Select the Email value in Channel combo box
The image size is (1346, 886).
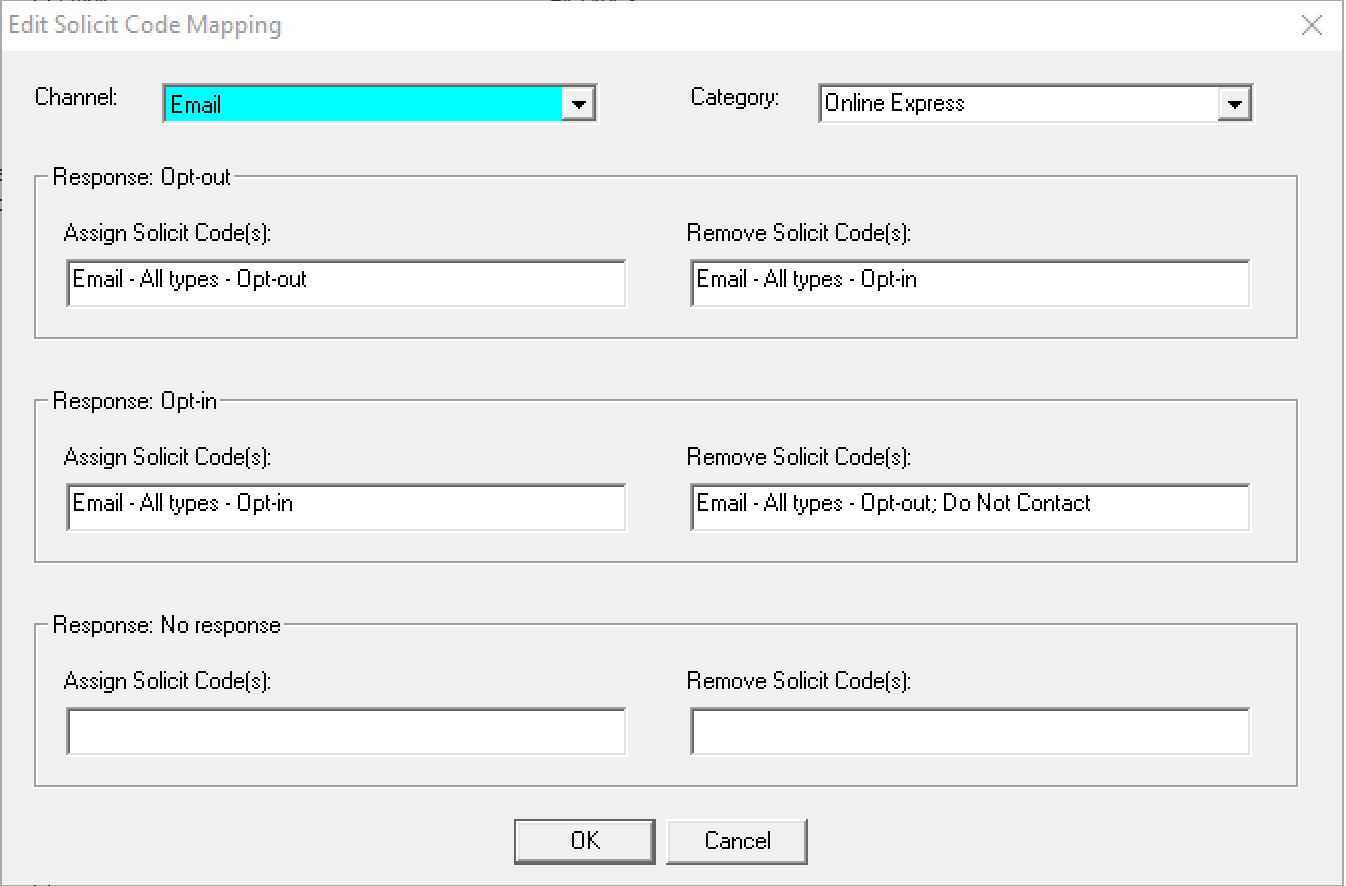point(363,104)
